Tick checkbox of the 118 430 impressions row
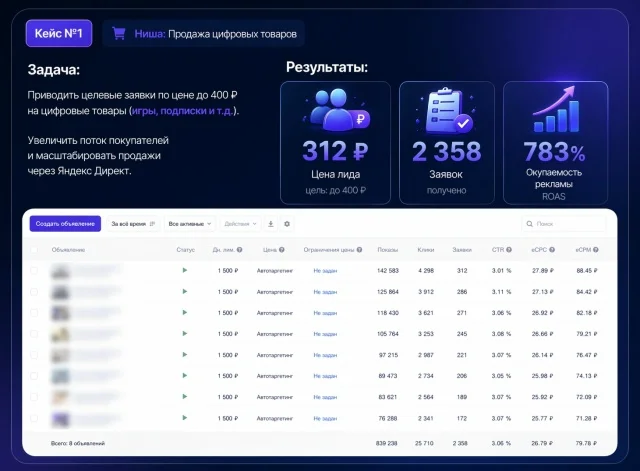The image size is (640, 471). pyautogui.click(x=34, y=313)
